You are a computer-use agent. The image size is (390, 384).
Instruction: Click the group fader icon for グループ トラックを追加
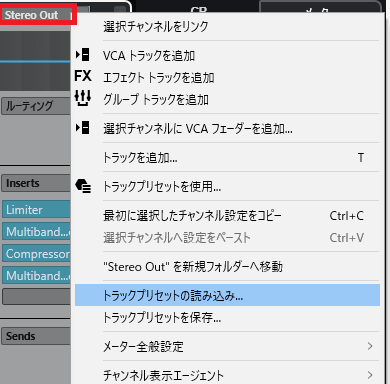coord(83,98)
